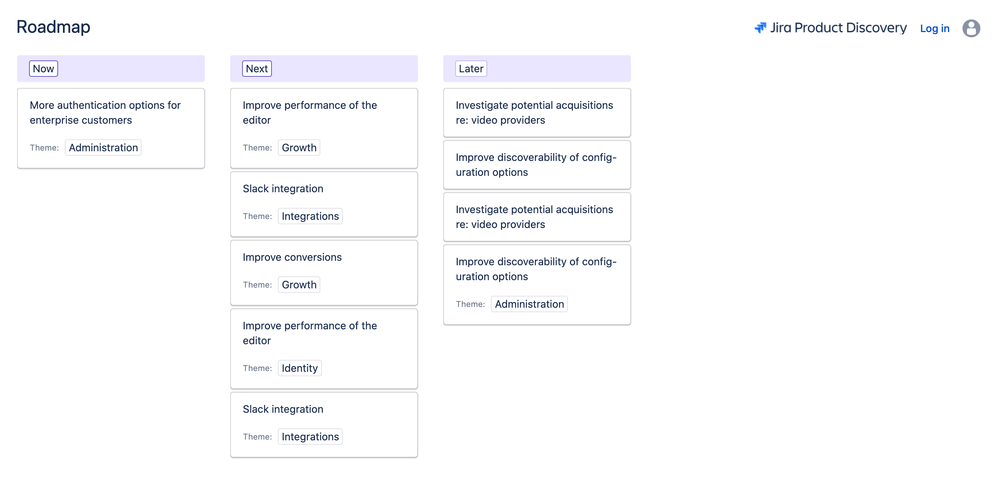Image resolution: width=999 pixels, height=494 pixels.
Task: Open first Improve discoverability of configuration options card
Action: tap(537, 165)
